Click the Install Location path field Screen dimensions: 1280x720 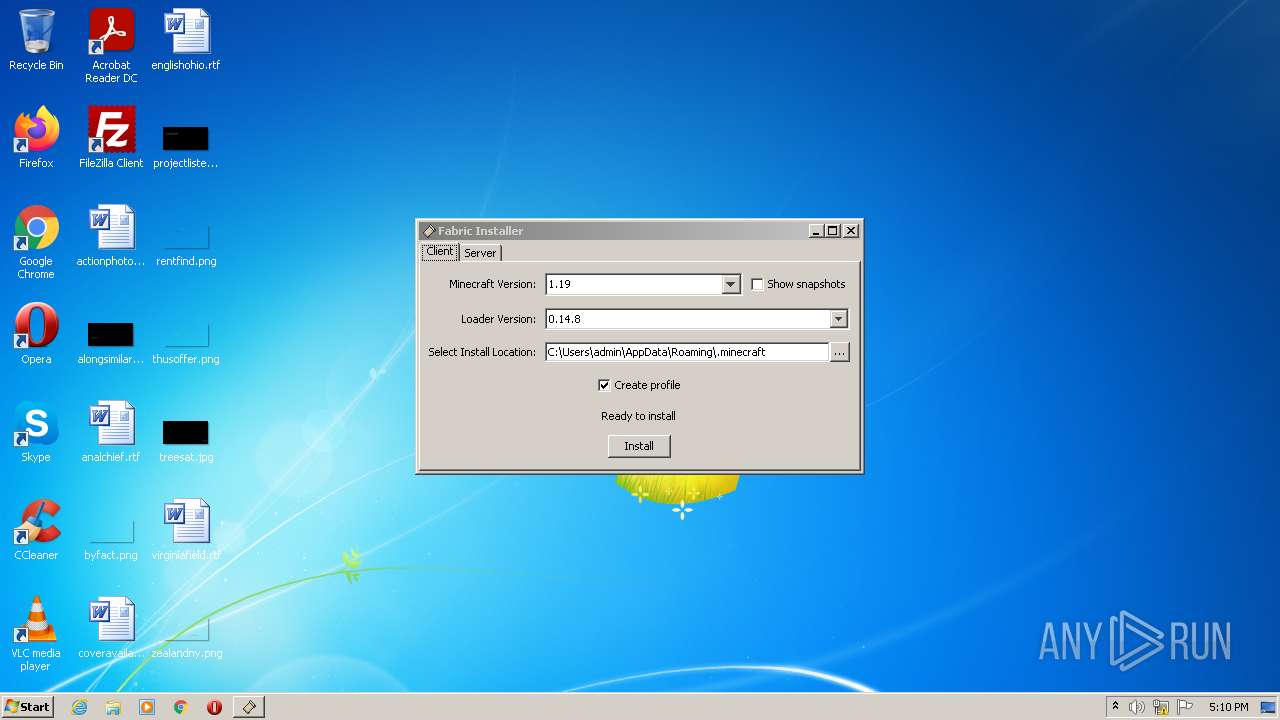(x=687, y=352)
